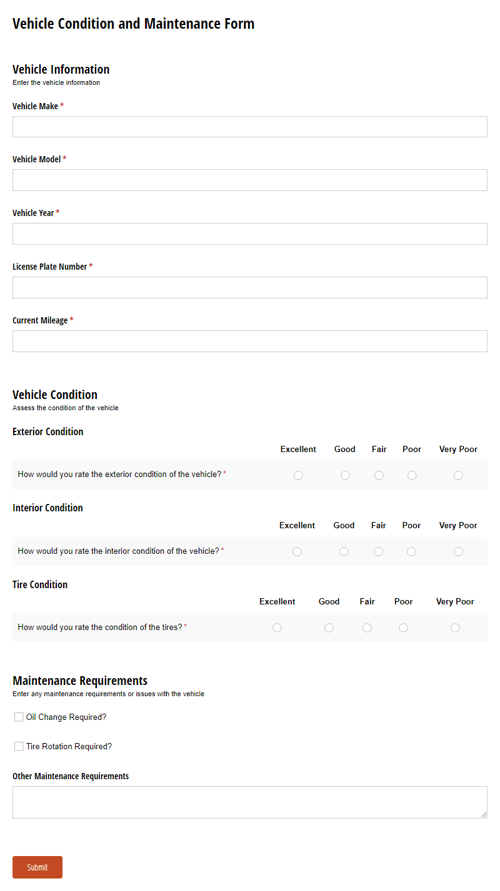Check the Oil Change Required box
The width and height of the screenshot is (500, 891).
[x=19, y=717]
